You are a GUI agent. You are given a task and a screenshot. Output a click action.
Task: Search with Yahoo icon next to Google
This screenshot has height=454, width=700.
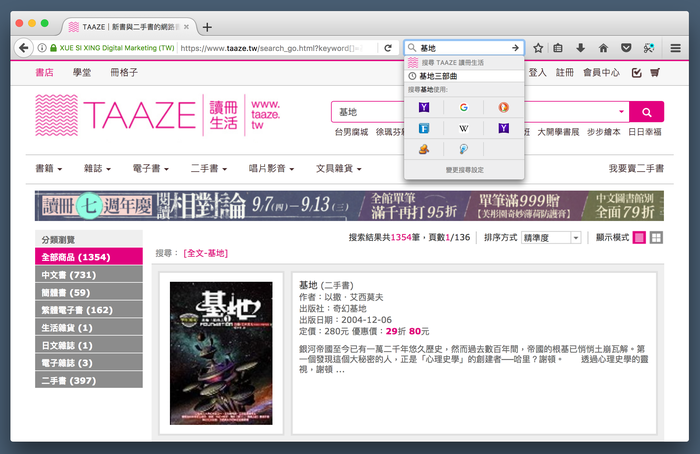point(424,107)
